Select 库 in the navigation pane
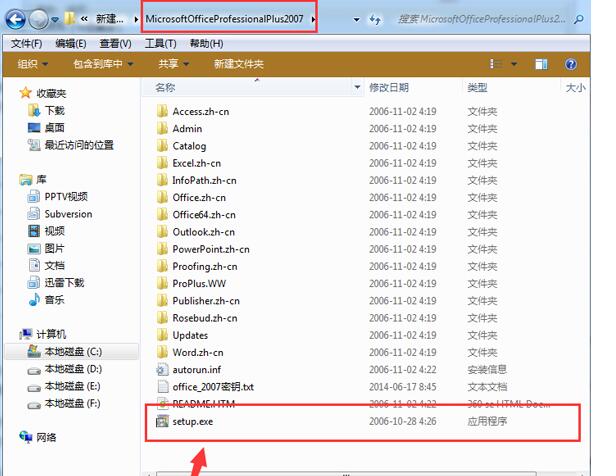 (41, 179)
